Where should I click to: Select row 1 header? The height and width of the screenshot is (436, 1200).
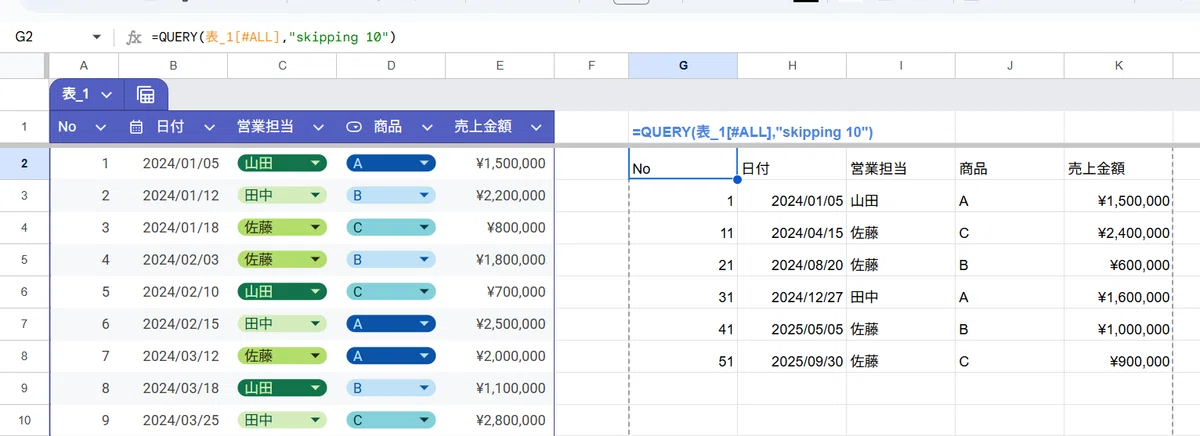[24, 127]
